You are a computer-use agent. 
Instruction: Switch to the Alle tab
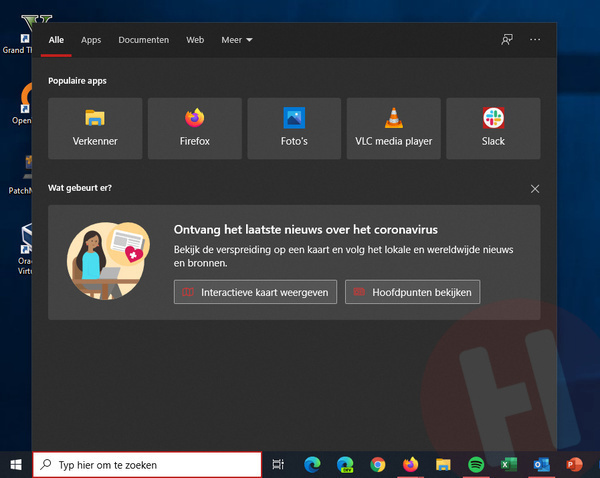click(x=56, y=40)
